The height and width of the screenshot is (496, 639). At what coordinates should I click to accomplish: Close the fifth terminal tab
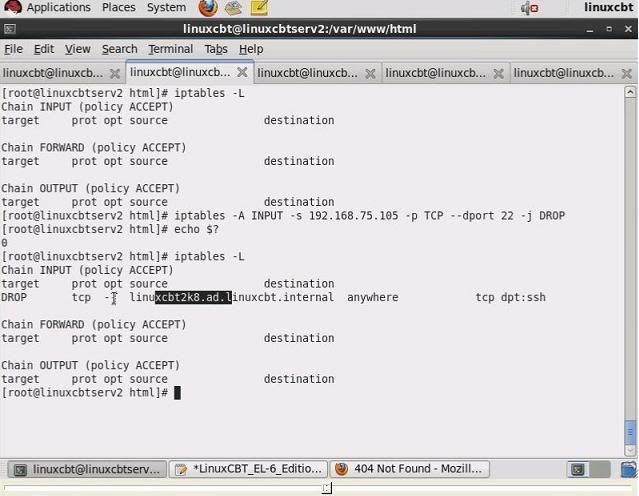pyautogui.click(x=626, y=74)
